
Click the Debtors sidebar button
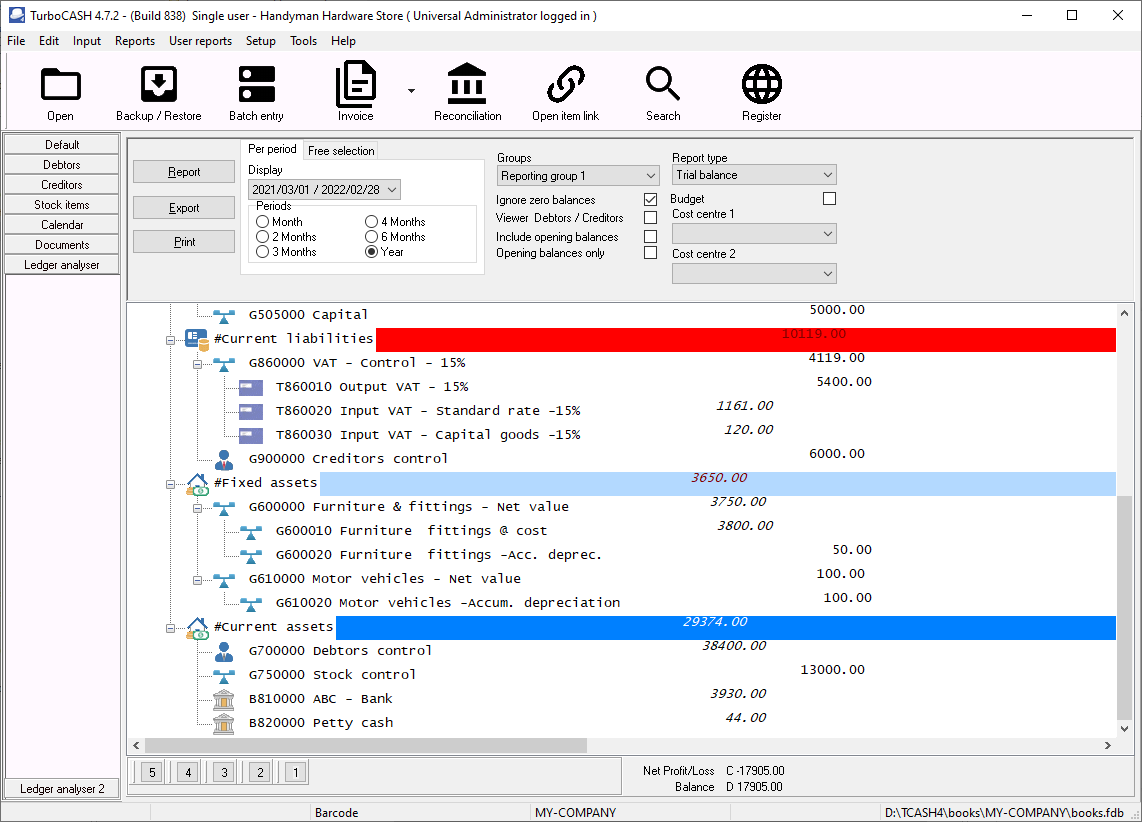point(62,165)
